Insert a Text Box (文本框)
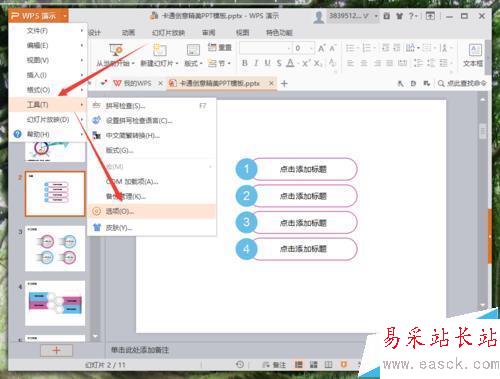Screen dimensions: 500x379 pyautogui.click(x=474, y=55)
